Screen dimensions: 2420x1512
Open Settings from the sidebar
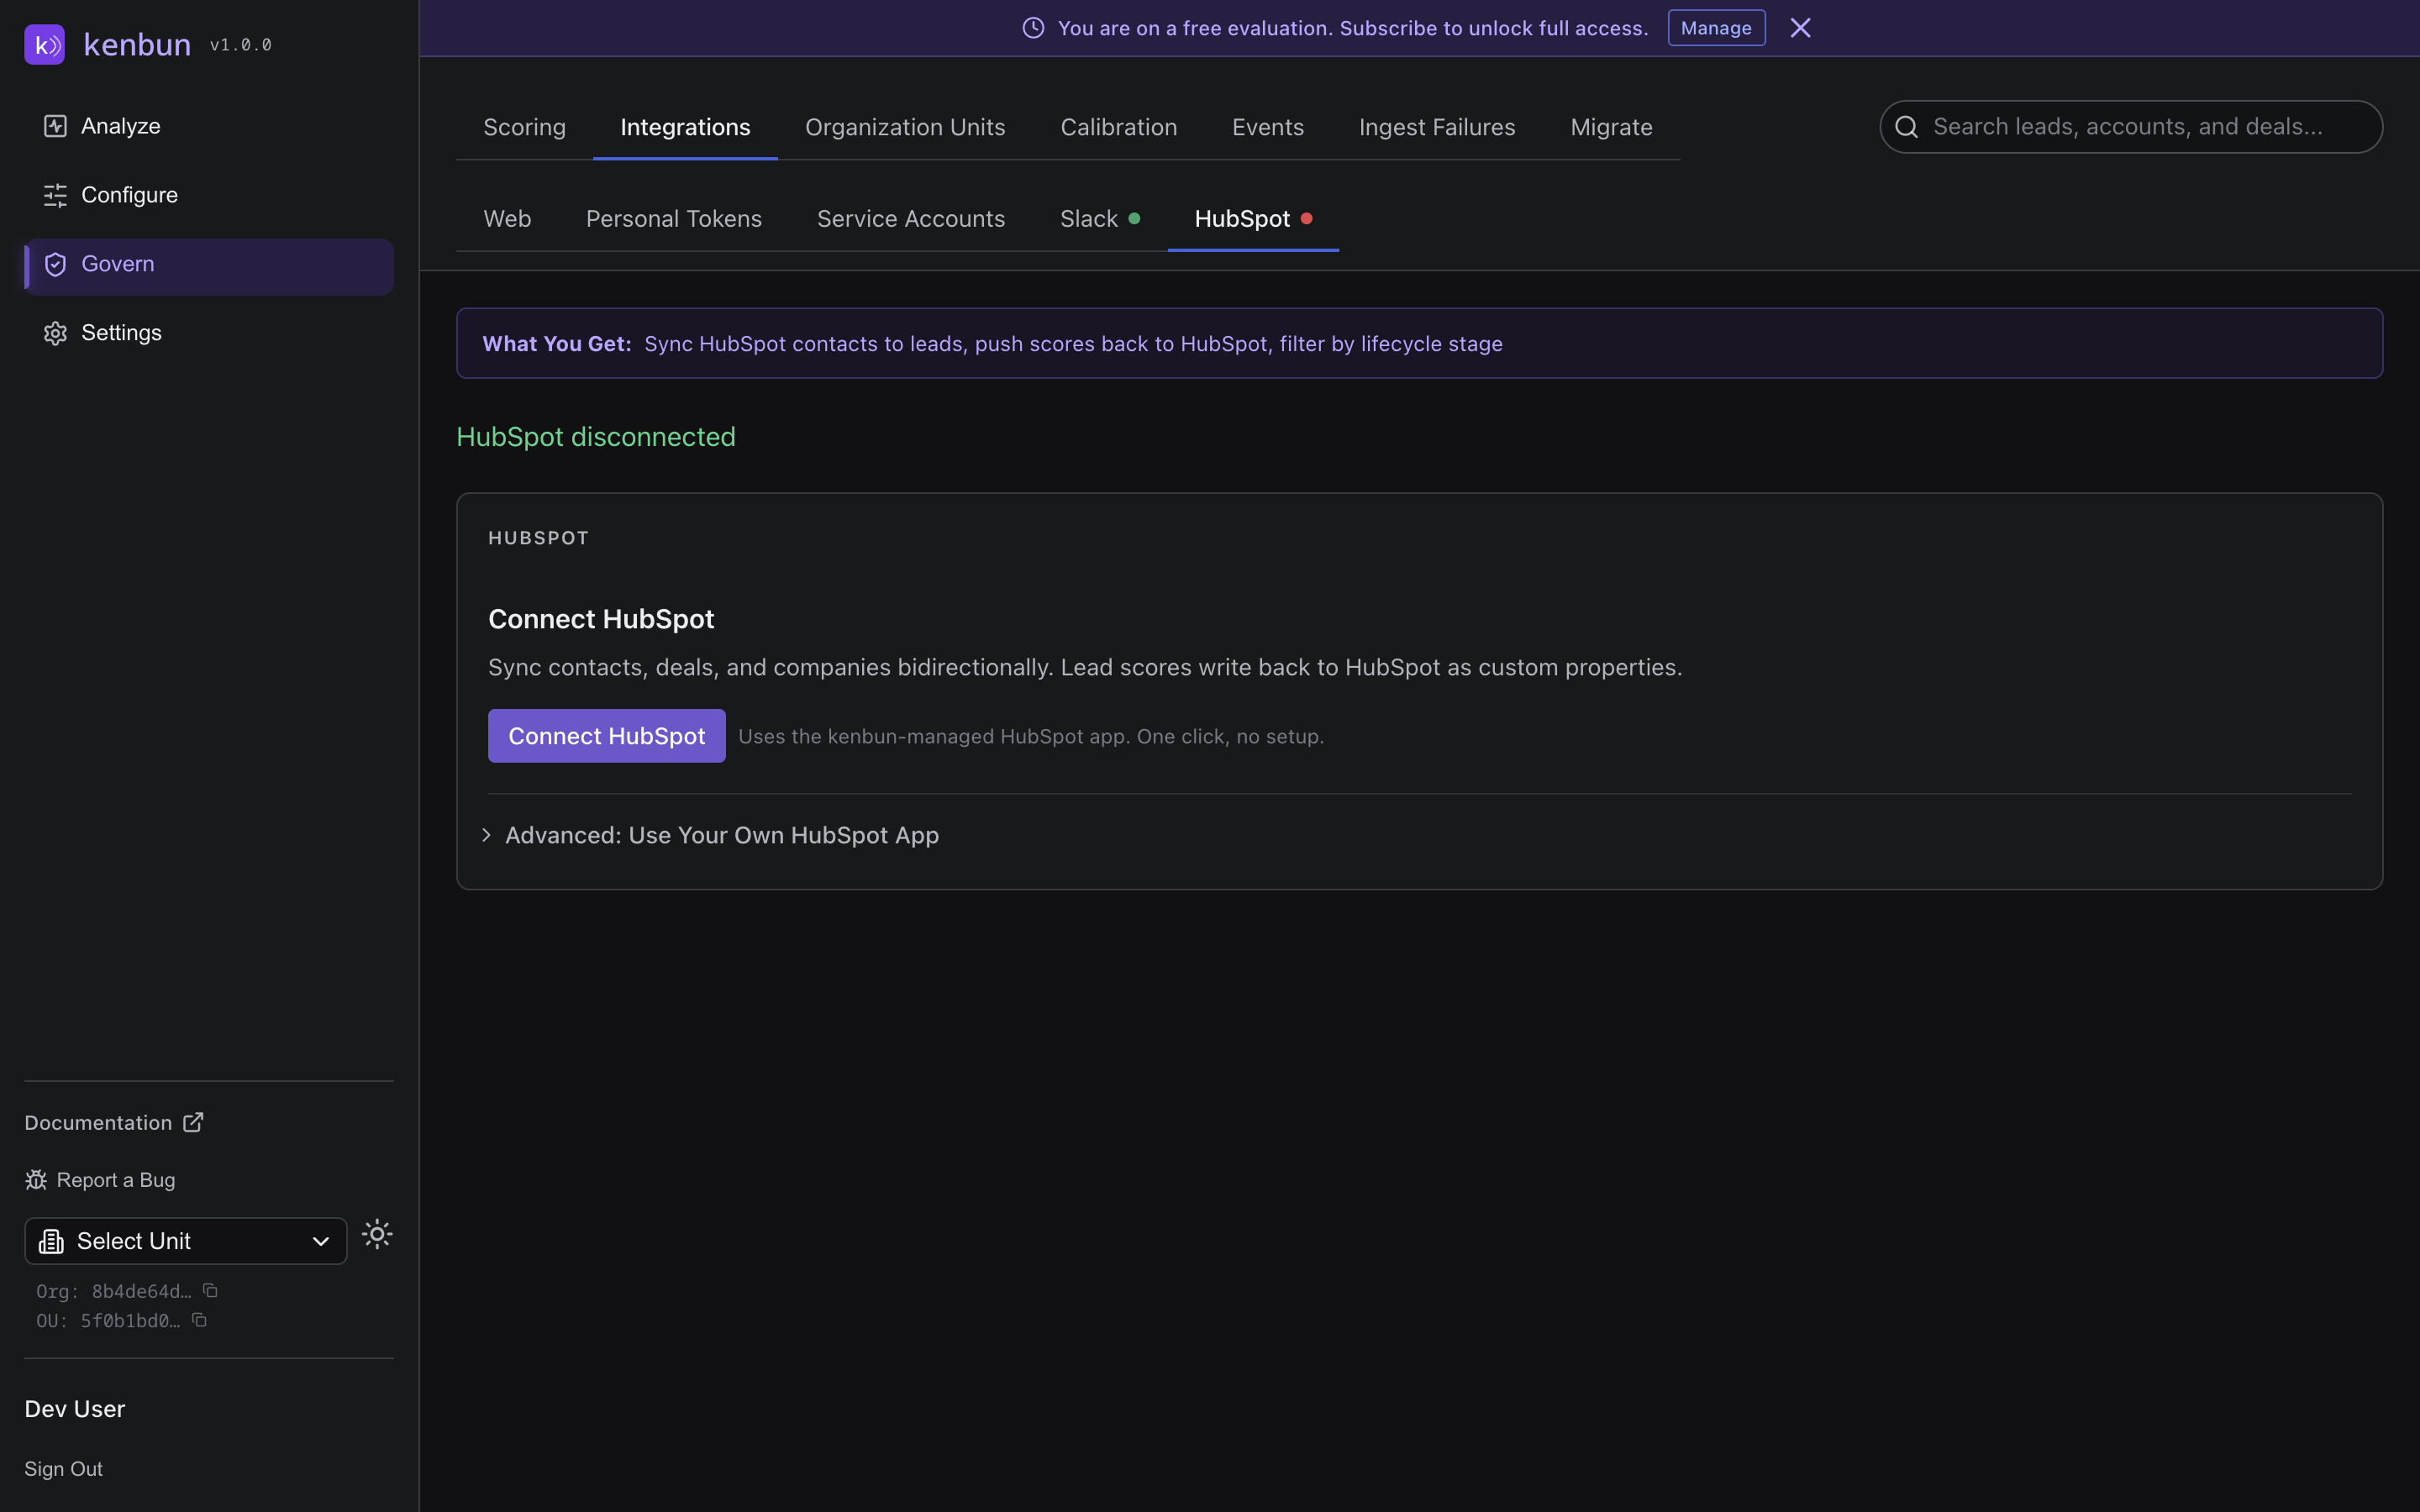(208, 333)
